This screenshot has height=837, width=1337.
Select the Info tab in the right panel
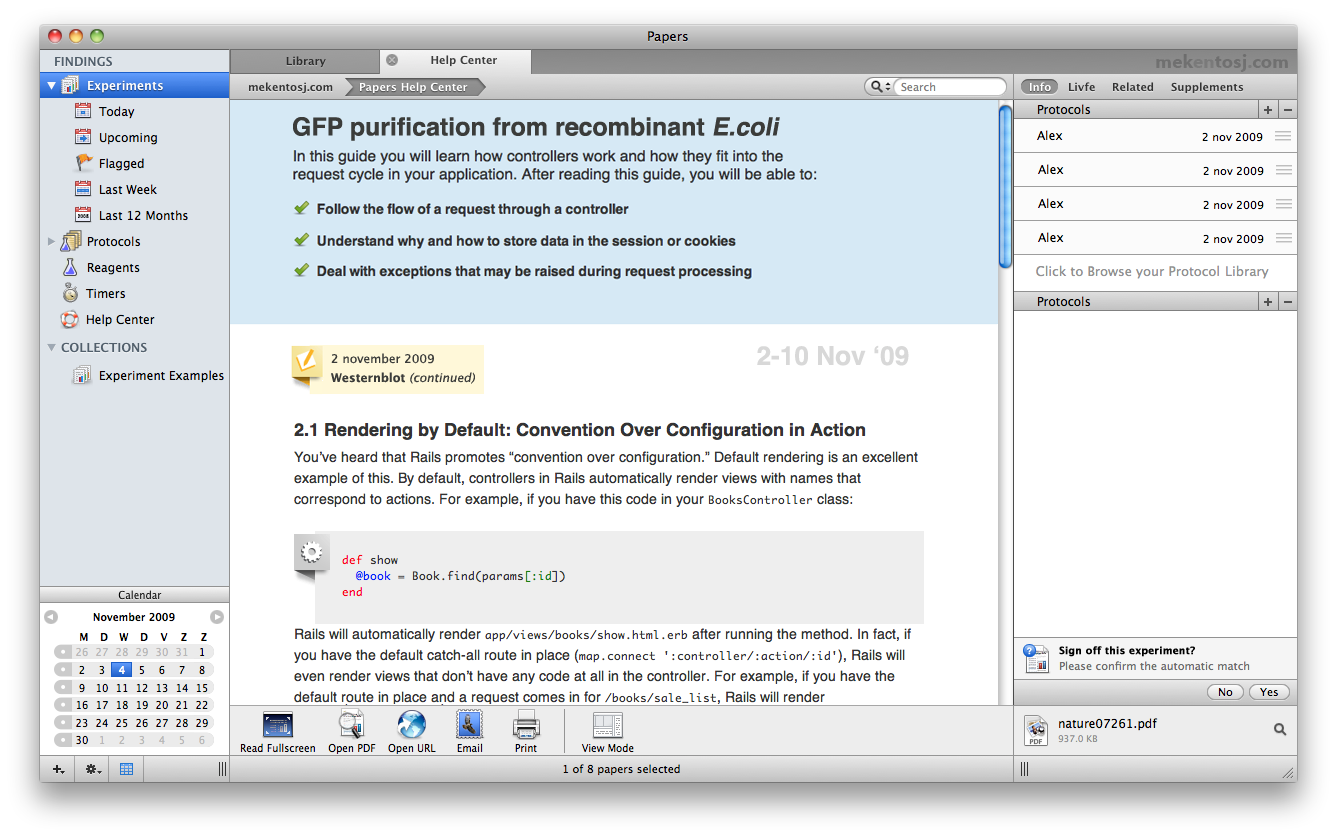click(x=1040, y=87)
